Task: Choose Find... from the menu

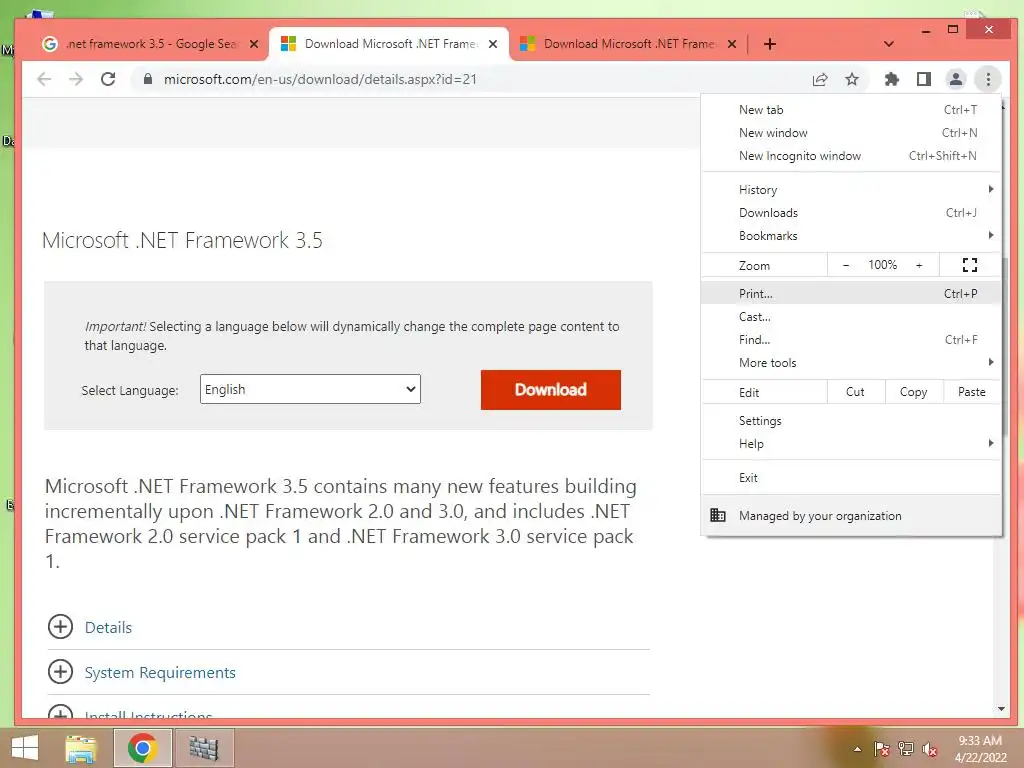Action: (851, 340)
